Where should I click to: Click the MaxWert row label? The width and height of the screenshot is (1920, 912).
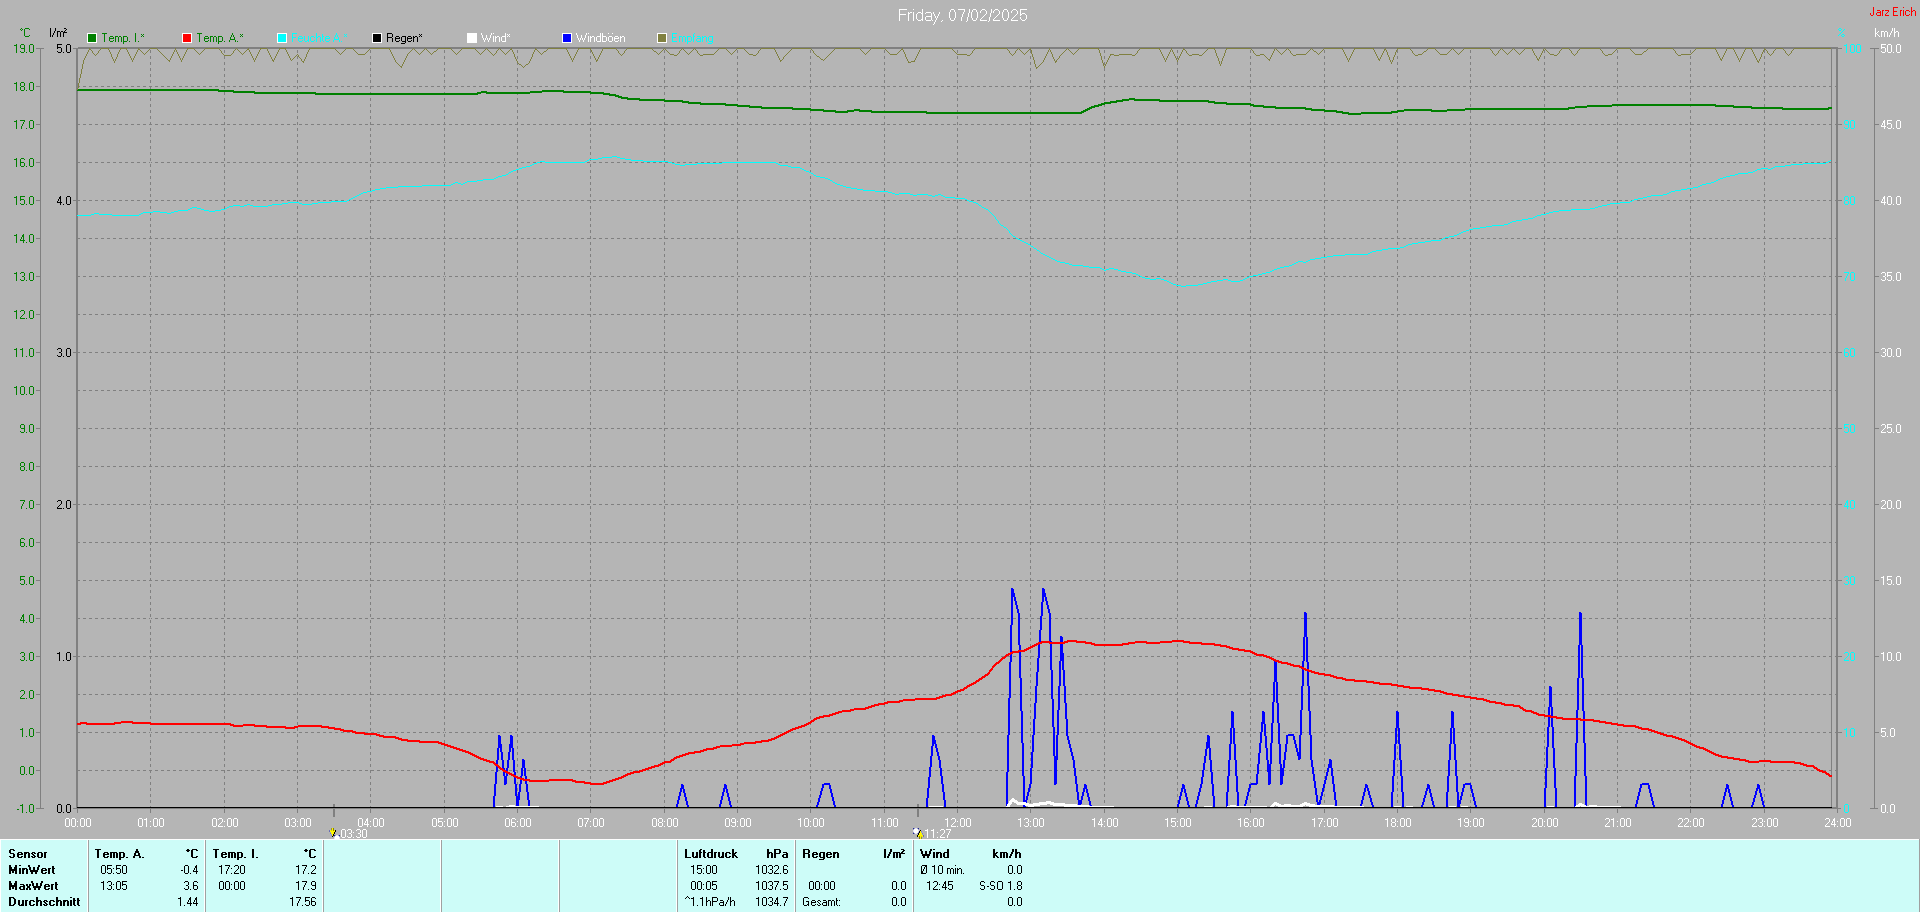click(x=33, y=886)
